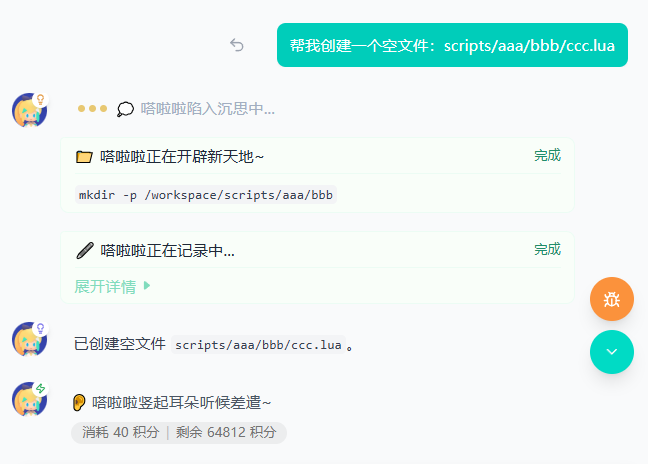Click the 完成 status in the folder card
The height and width of the screenshot is (464, 648).
[547, 155]
